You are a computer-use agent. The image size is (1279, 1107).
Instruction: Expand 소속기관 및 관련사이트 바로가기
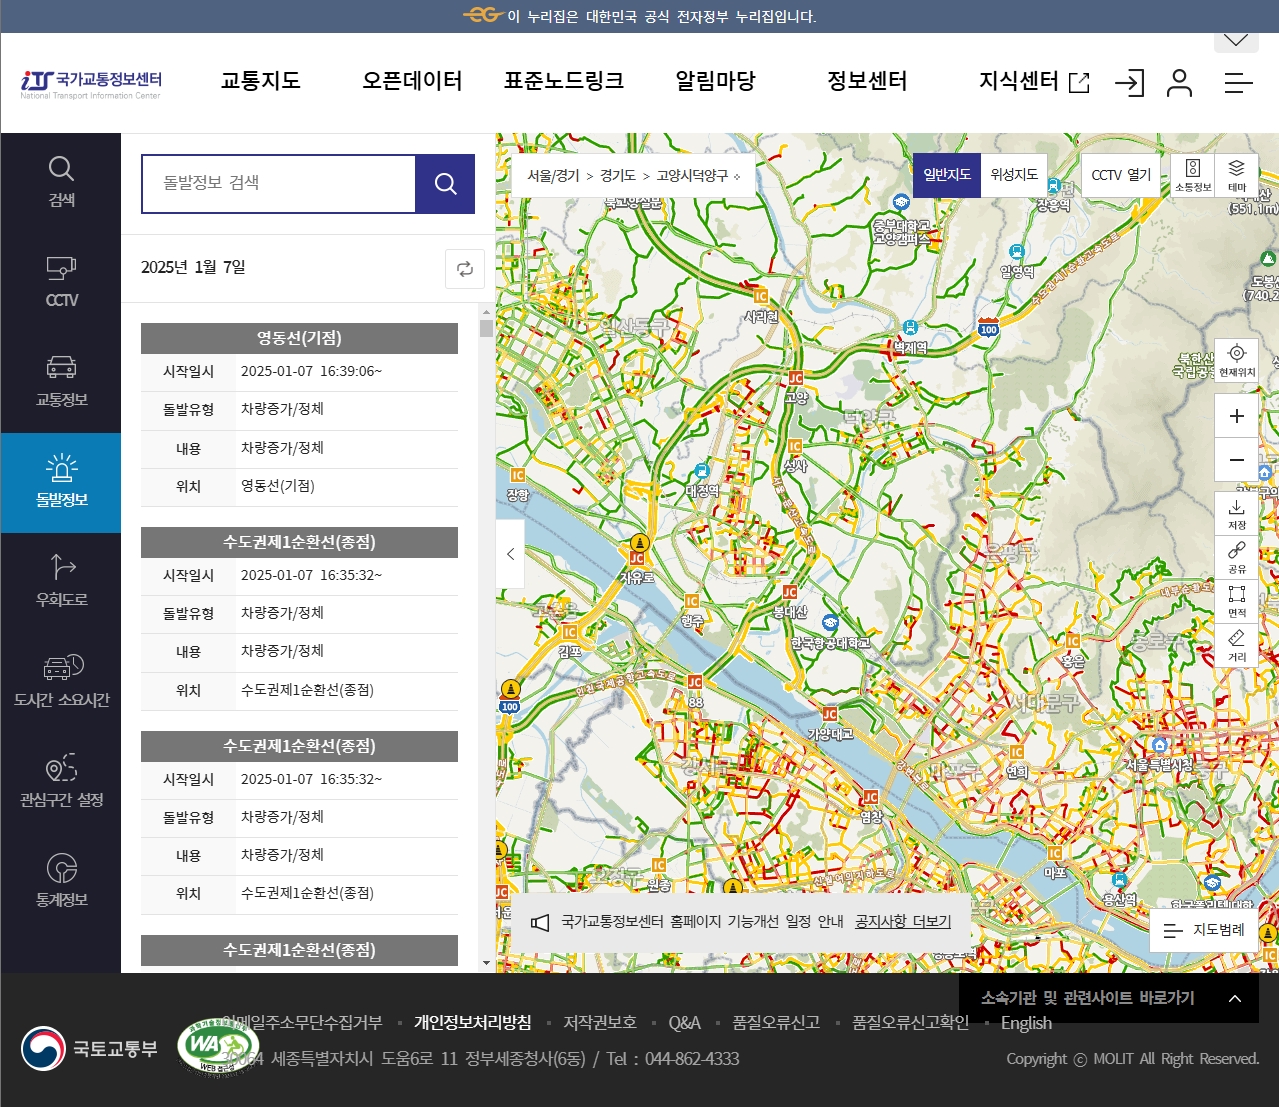(x=1109, y=998)
